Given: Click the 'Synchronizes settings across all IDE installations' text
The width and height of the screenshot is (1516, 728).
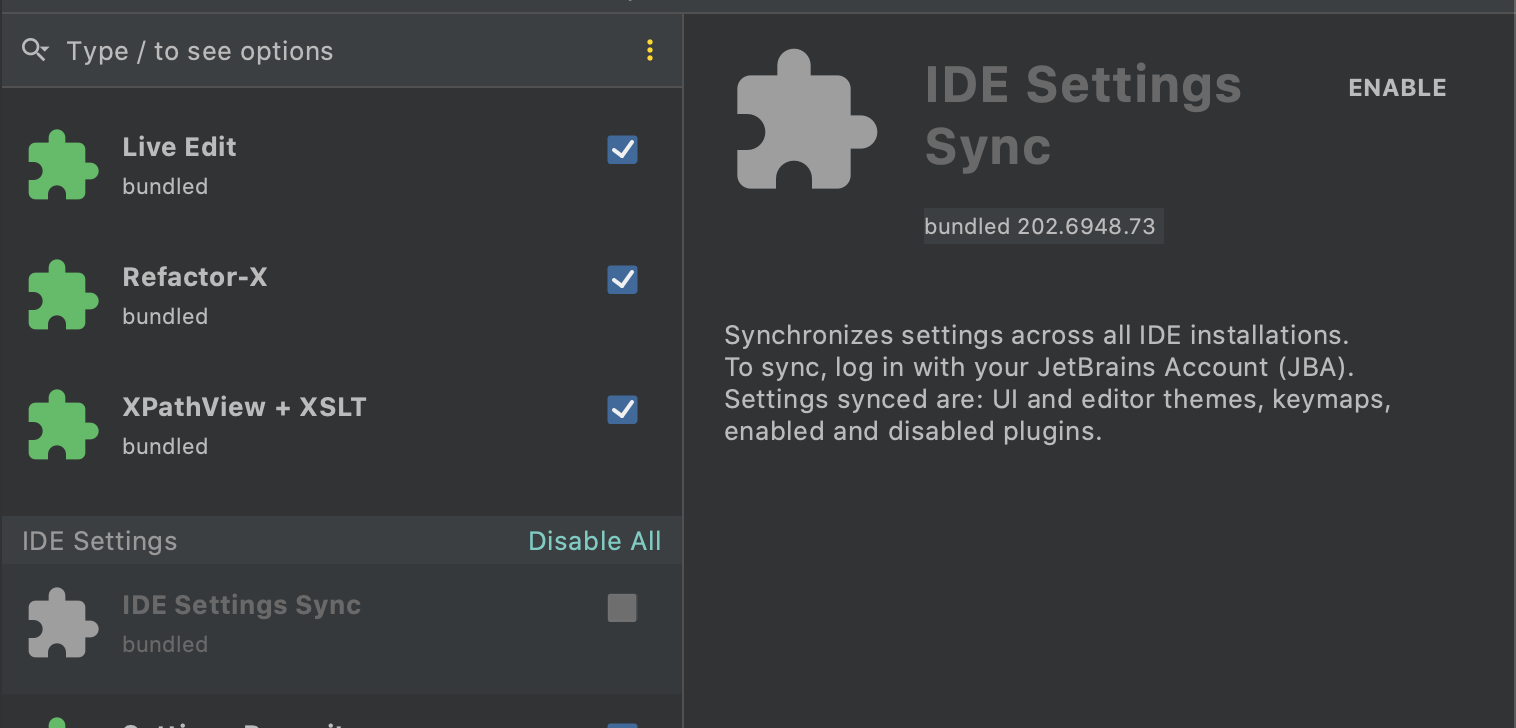Looking at the screenshot, I should coord(1037,334).
